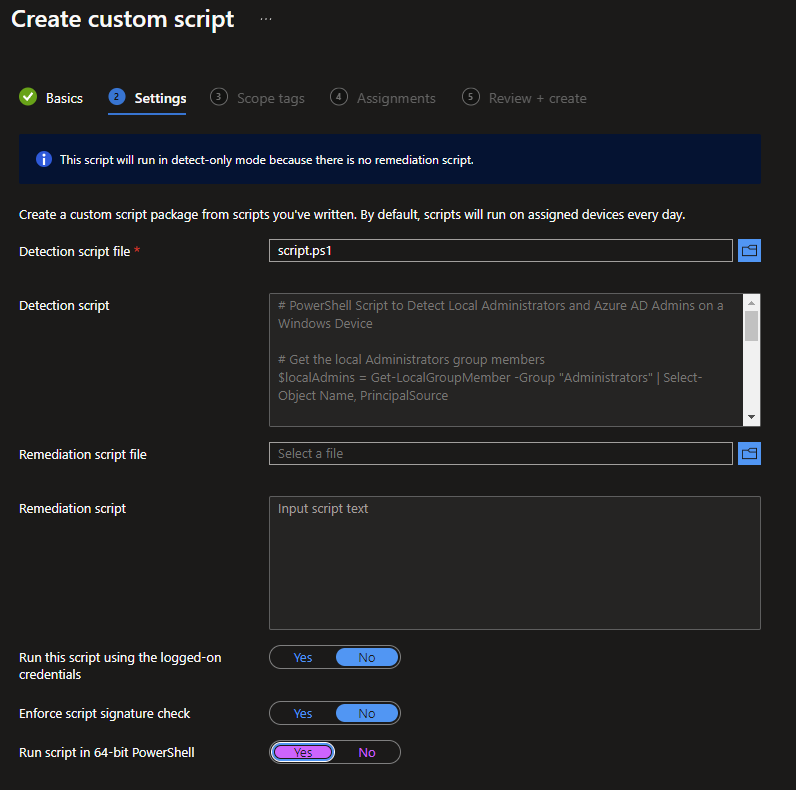Click the step 4 circle icon

339,96
